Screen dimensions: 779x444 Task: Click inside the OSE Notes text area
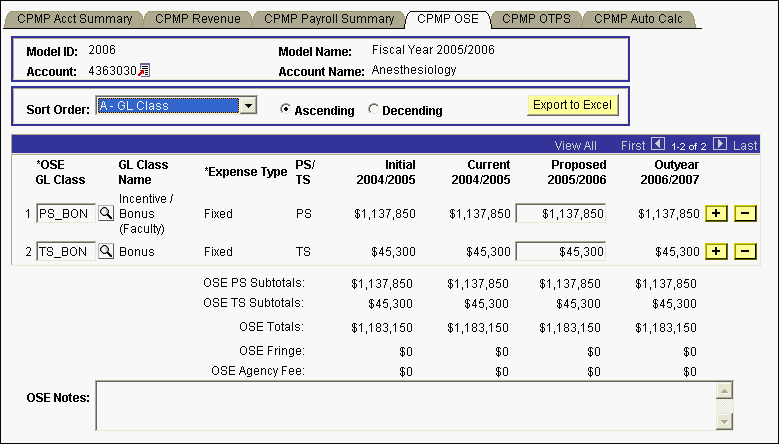[400, 404]
